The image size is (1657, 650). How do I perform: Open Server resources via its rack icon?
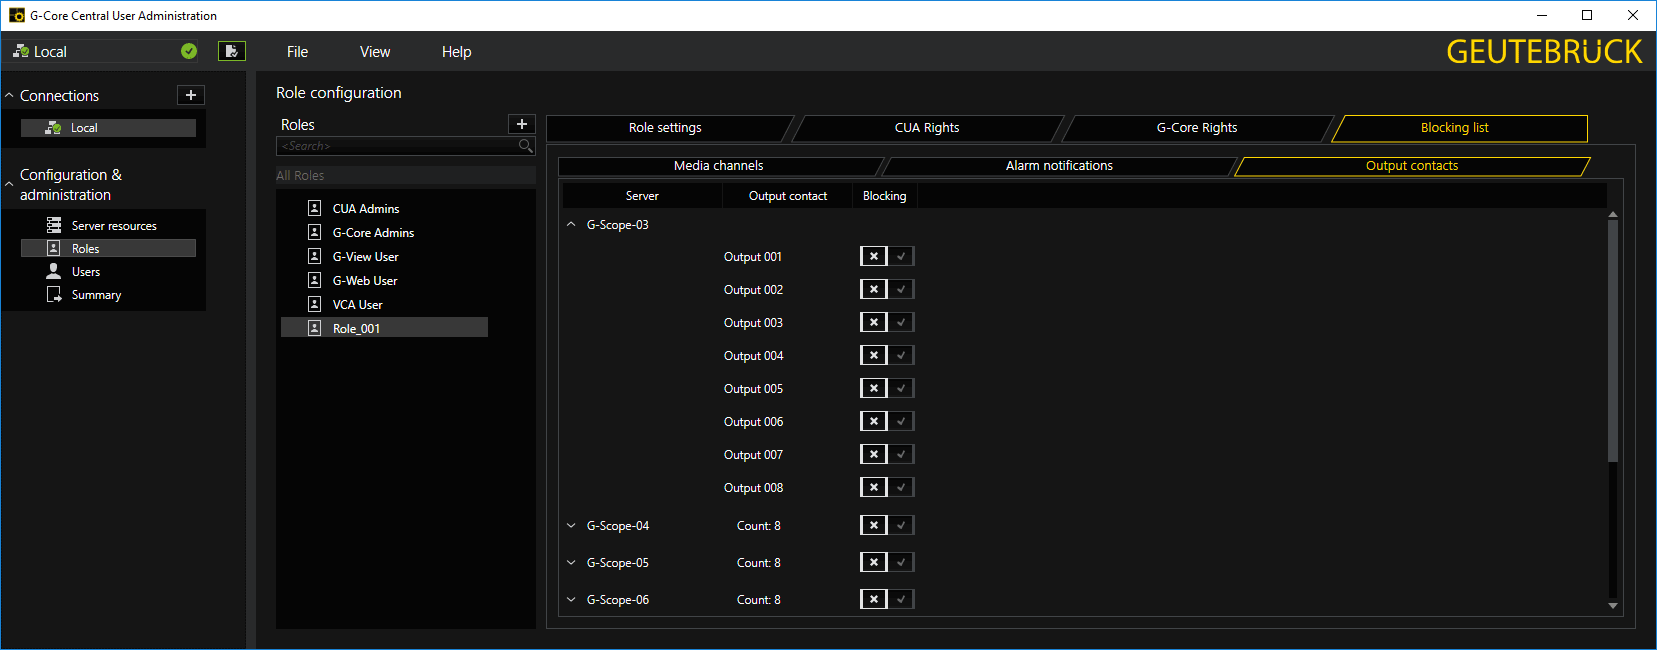pos(54,225)
